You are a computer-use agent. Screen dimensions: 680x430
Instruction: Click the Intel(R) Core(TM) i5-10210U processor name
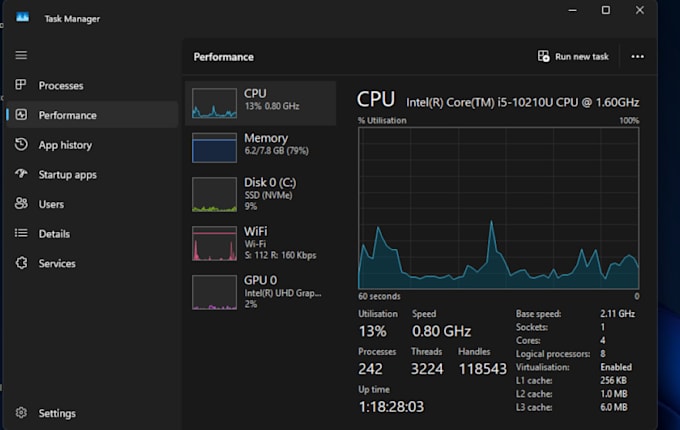pos(522,102)
